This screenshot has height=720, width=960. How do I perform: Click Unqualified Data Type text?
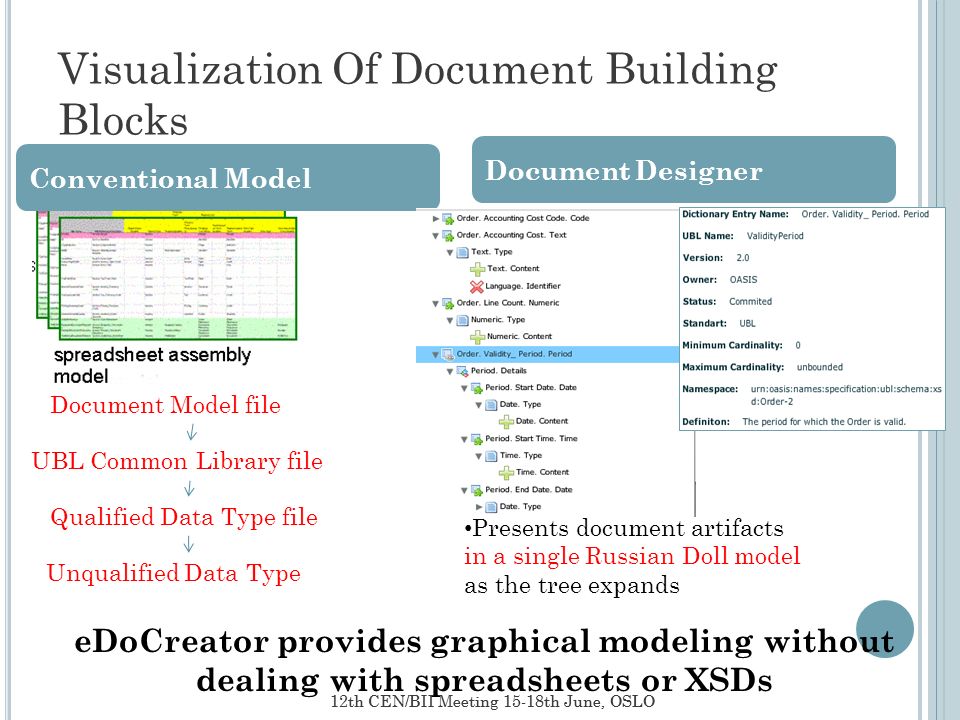[x=174, y=574]
